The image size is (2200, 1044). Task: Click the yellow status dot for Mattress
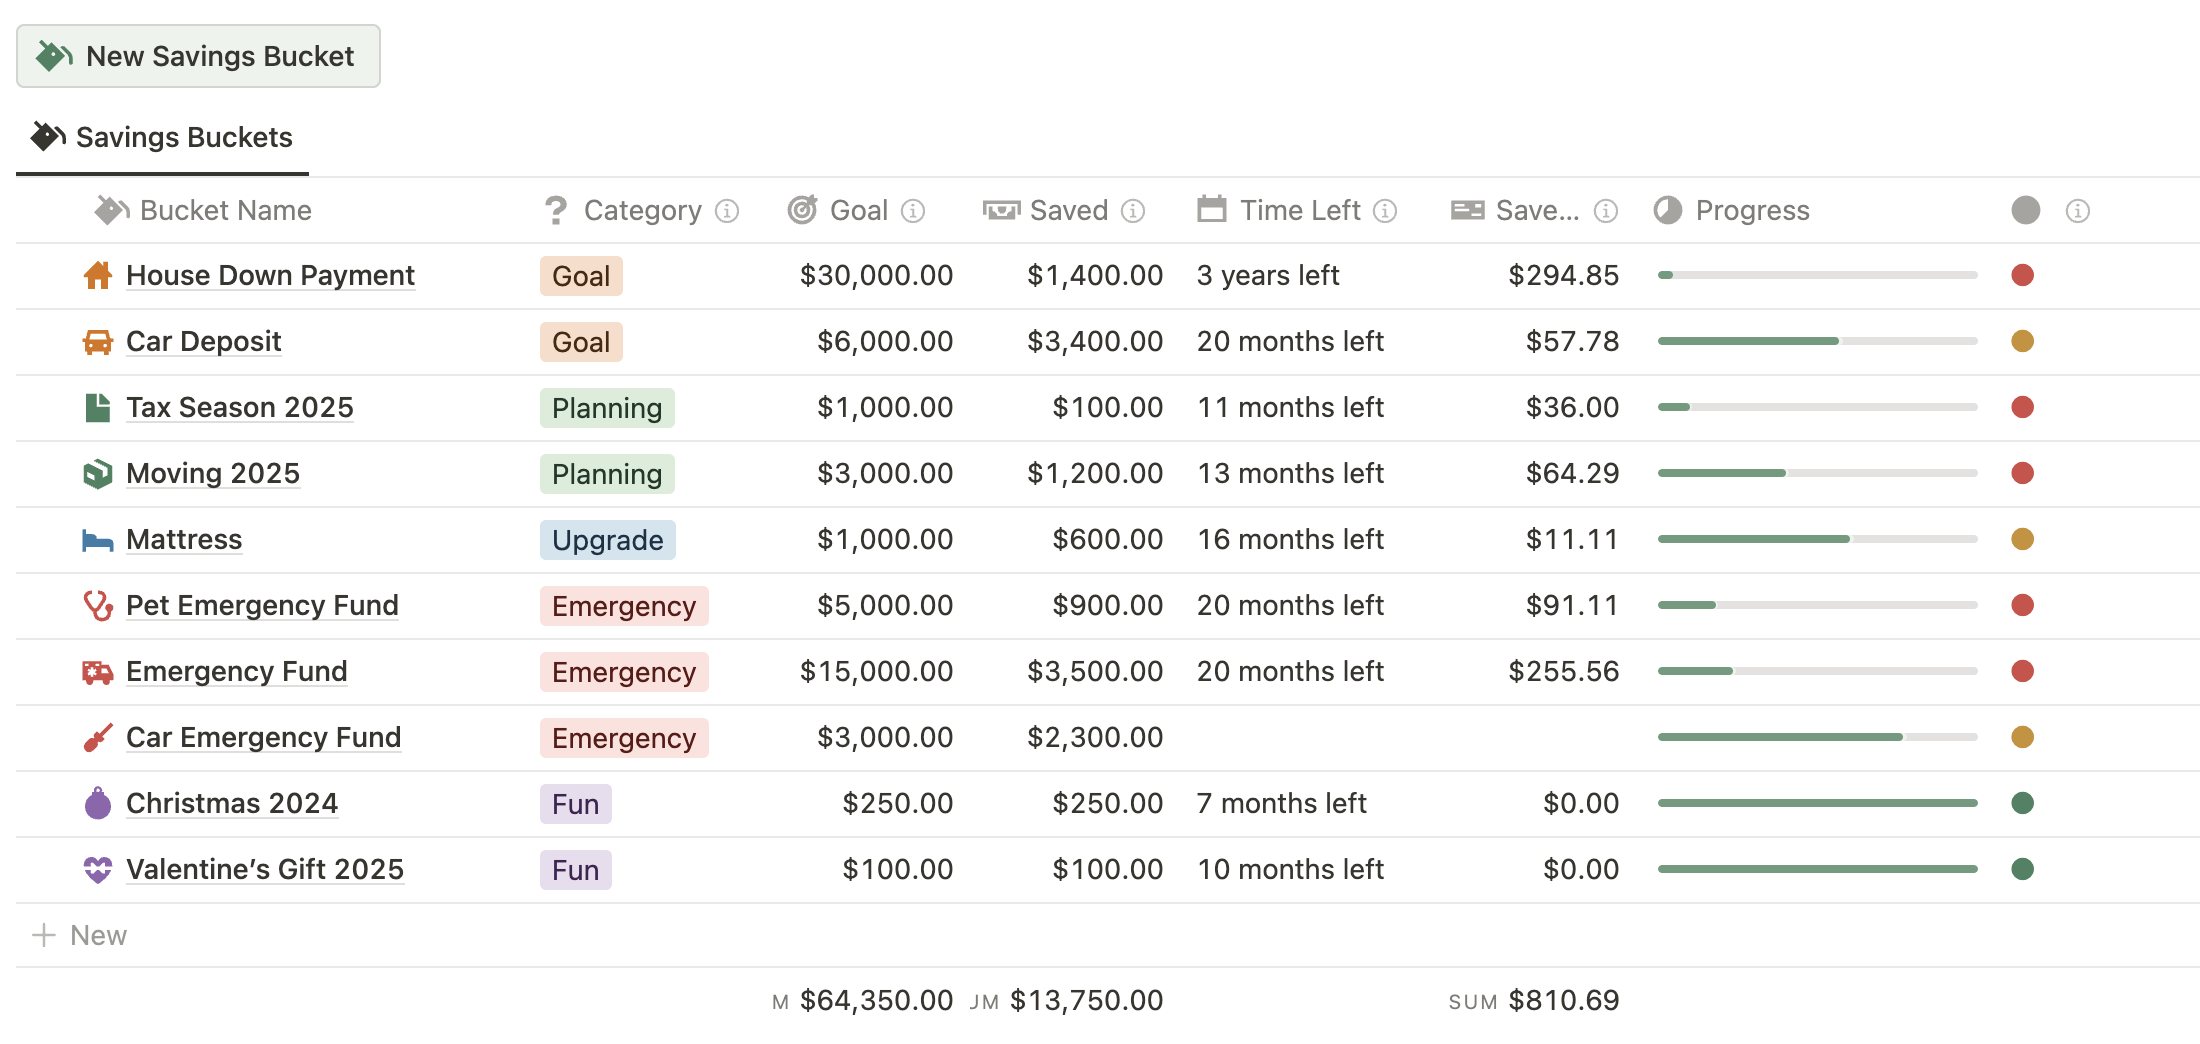(x=2024, y=539)
